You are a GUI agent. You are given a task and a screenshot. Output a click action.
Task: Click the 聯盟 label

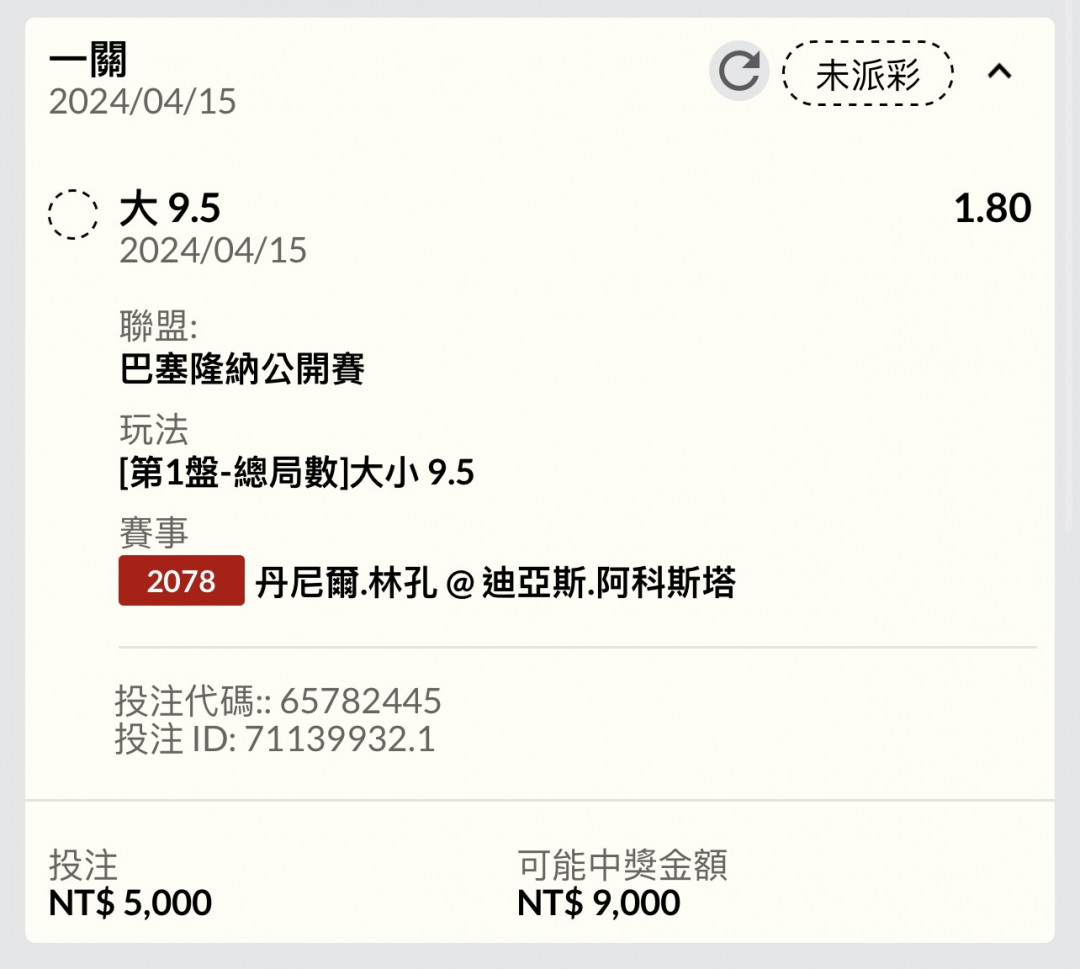click(158, 325)
